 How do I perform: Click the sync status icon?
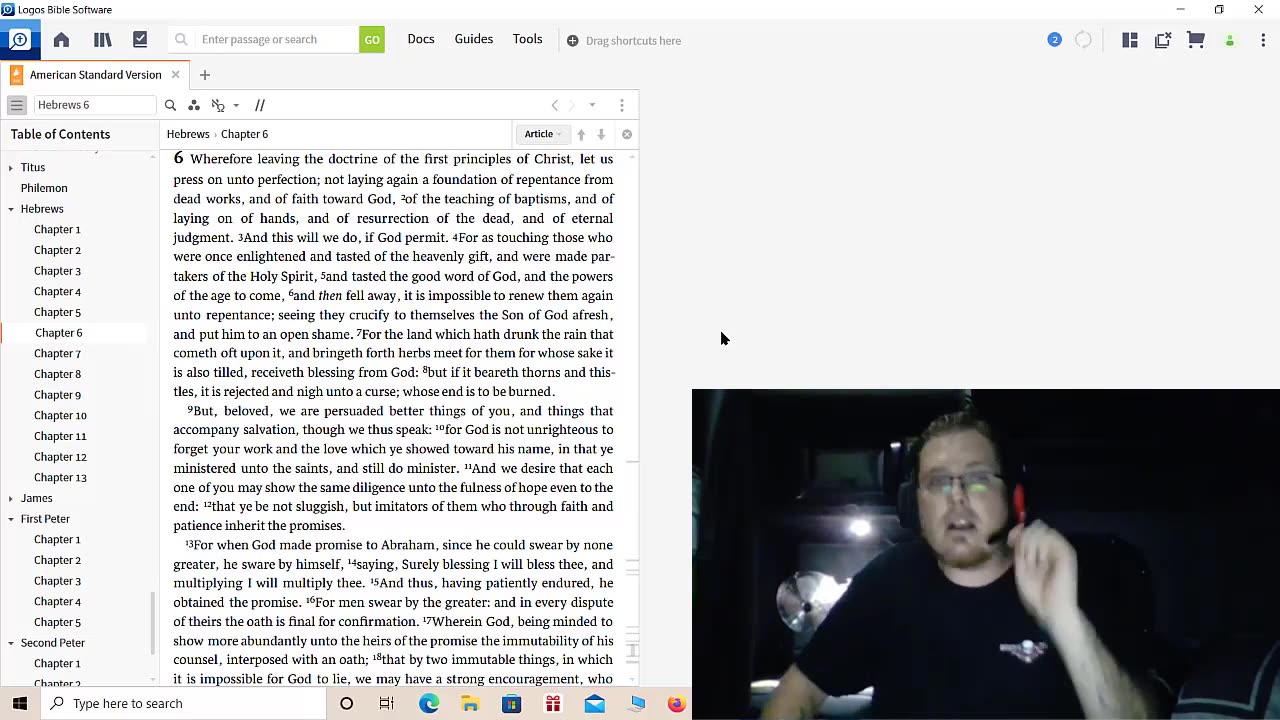point(1084,40)
